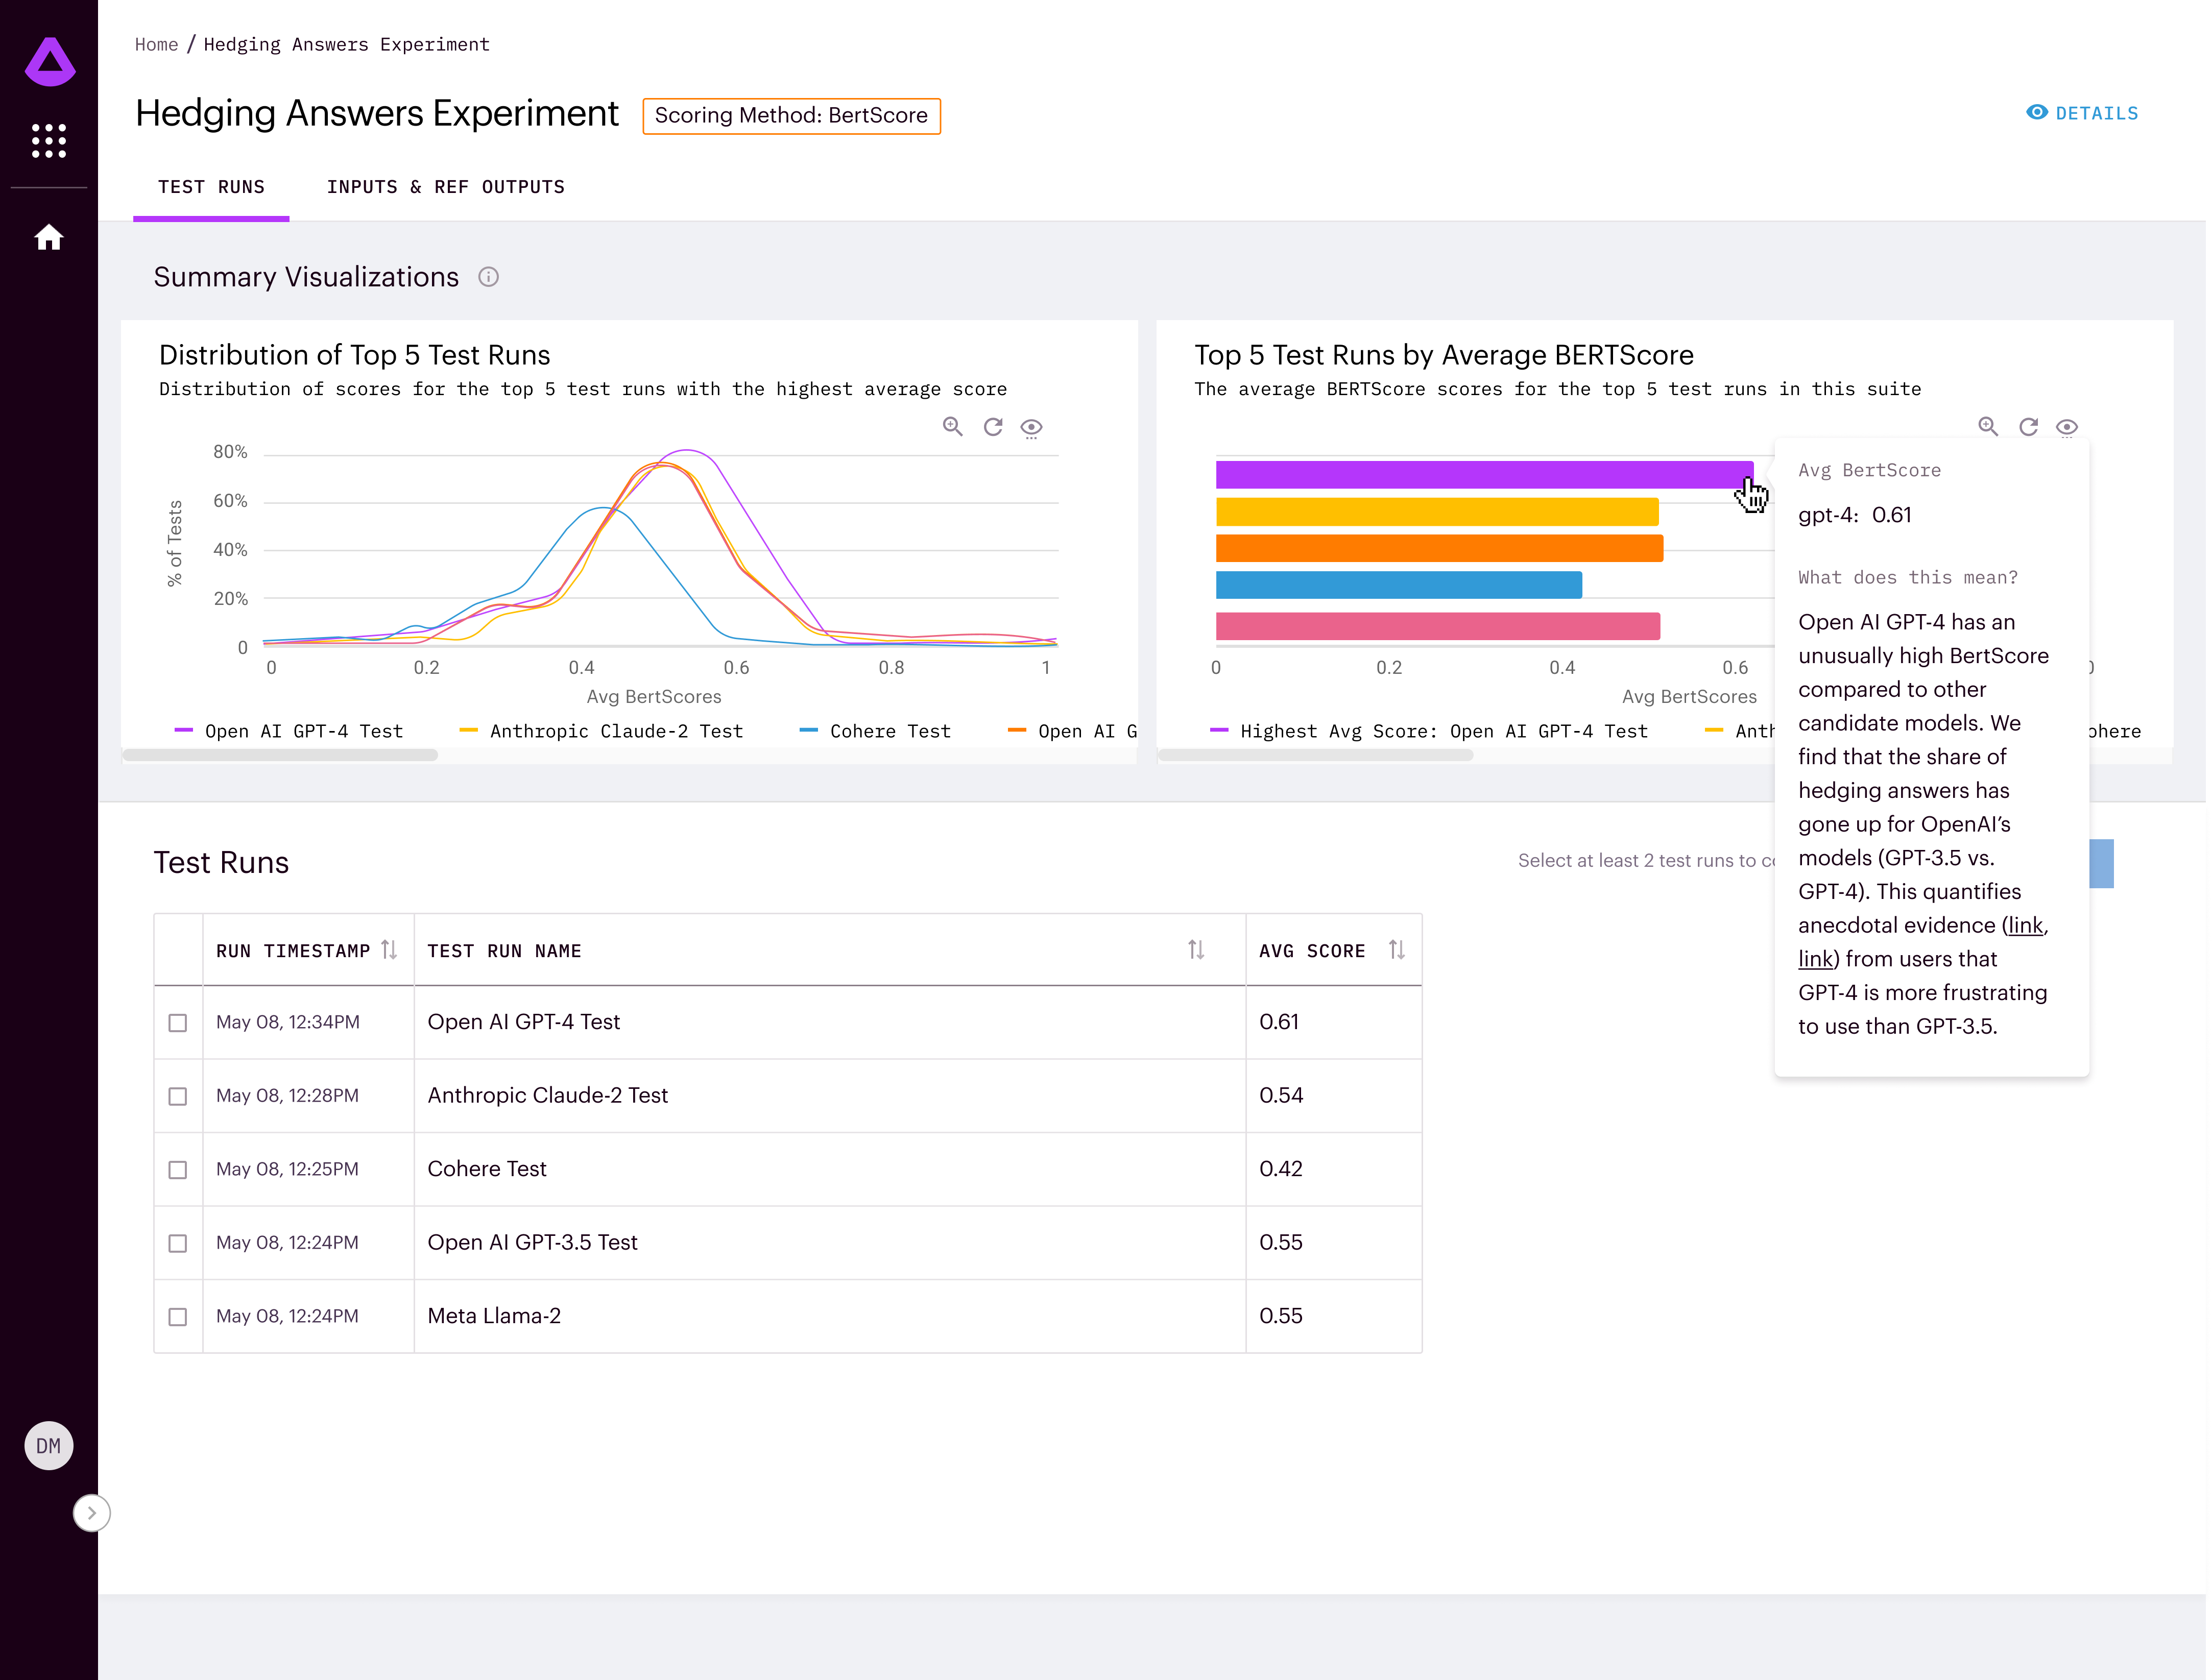Refresh the Top 5 bar chart
This screenshot has height=1680, width=2212.
pos(2028,427)
